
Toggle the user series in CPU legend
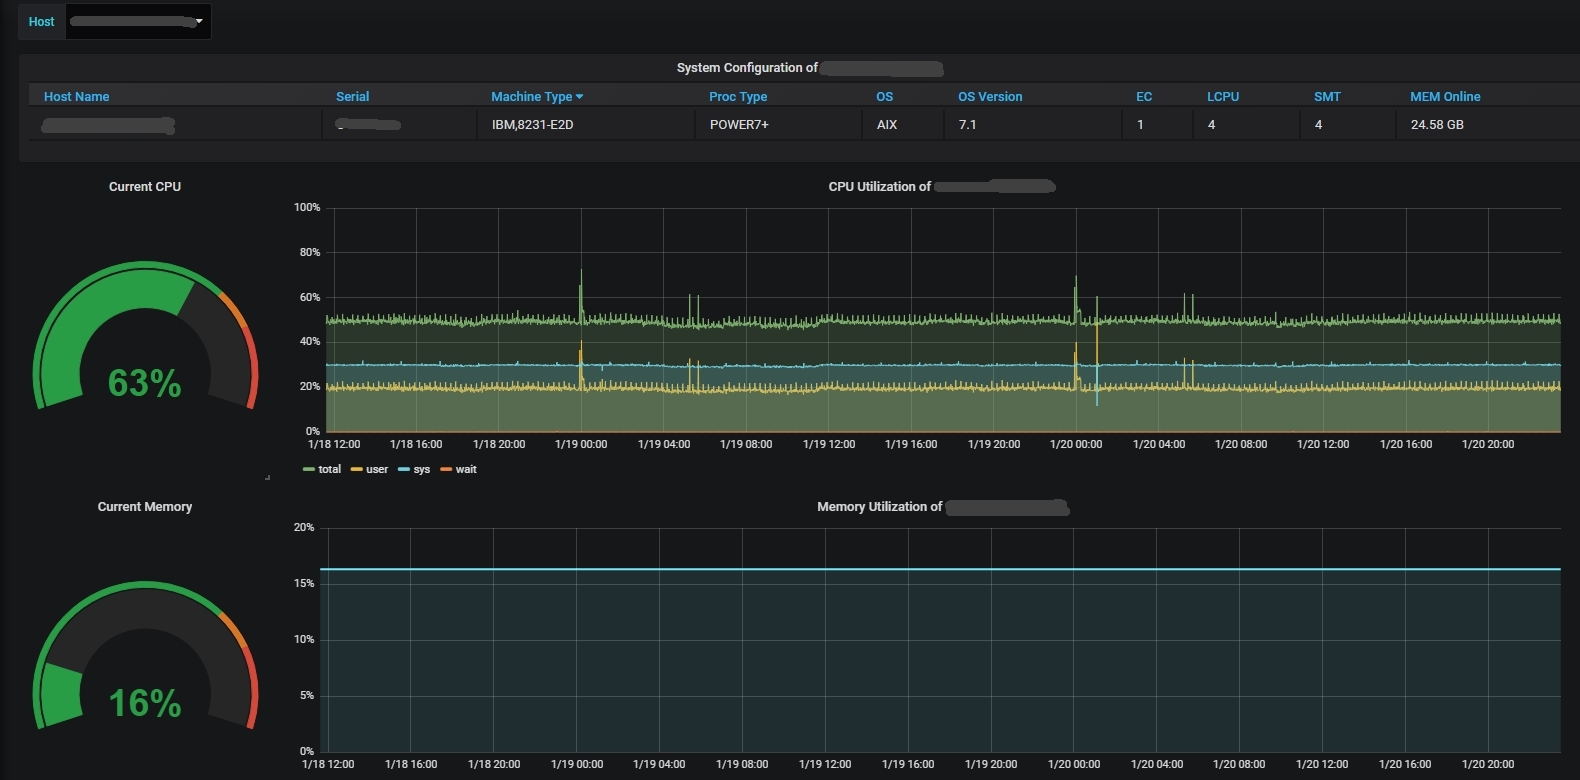click(376, 470)
